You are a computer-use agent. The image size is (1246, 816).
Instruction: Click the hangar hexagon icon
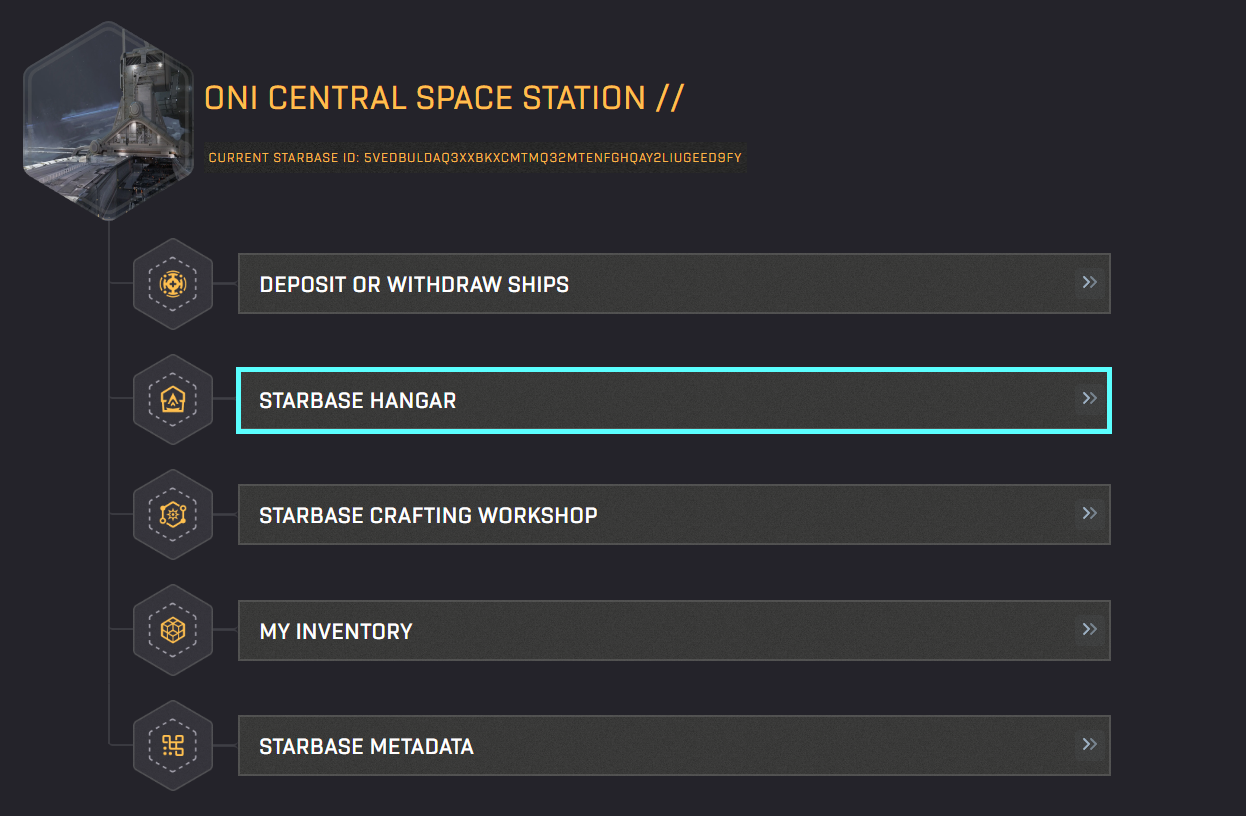(173, 400)
